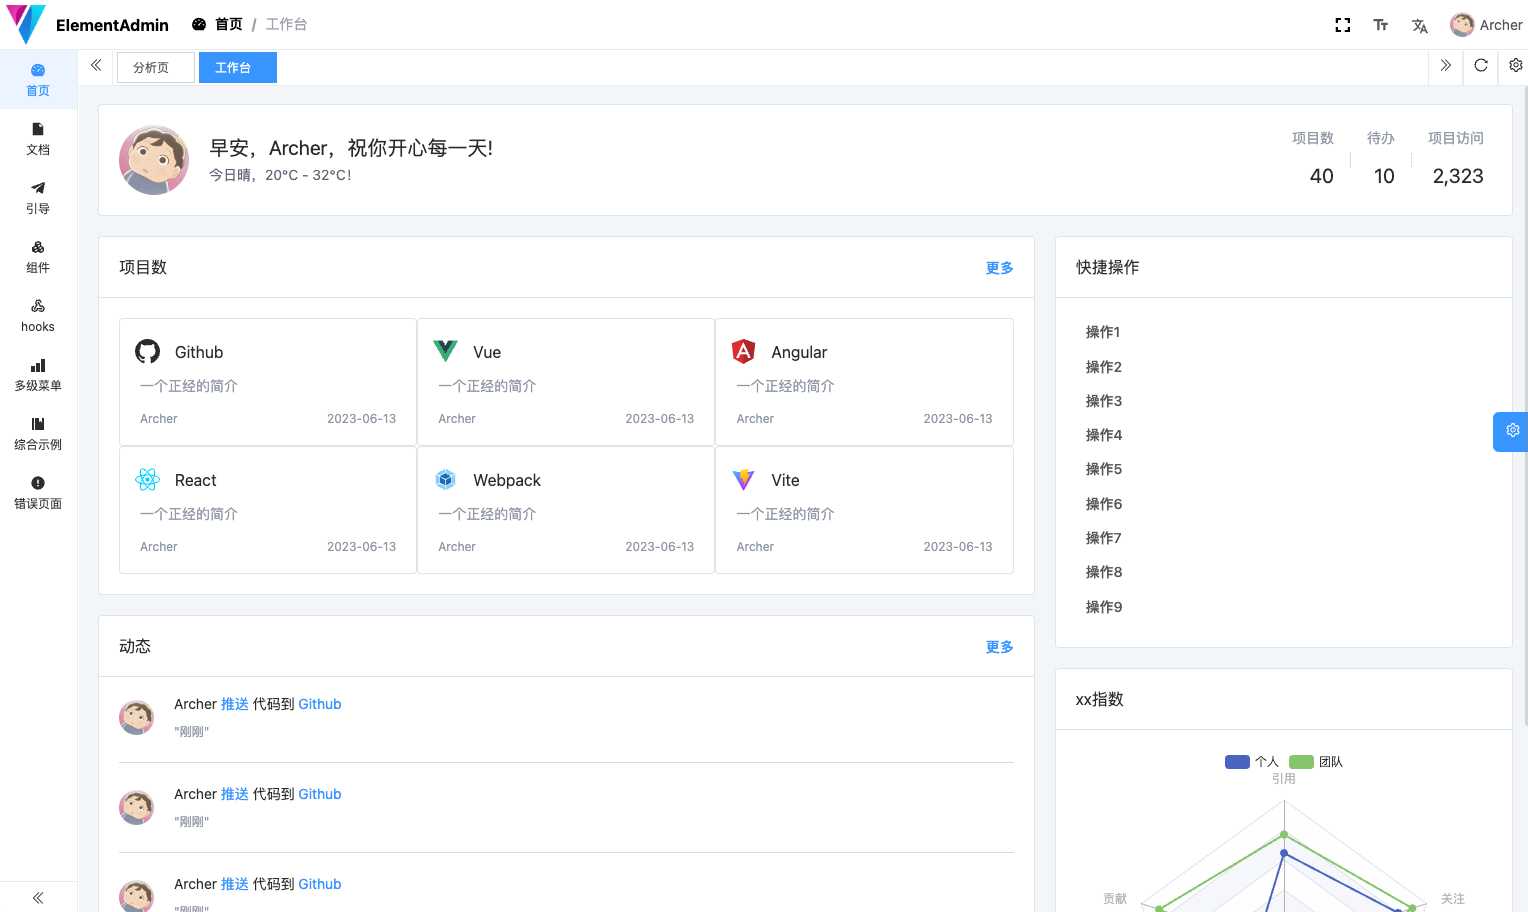
Task: Click the 项目访问 value 2,323
Action: coord(1458,176)
